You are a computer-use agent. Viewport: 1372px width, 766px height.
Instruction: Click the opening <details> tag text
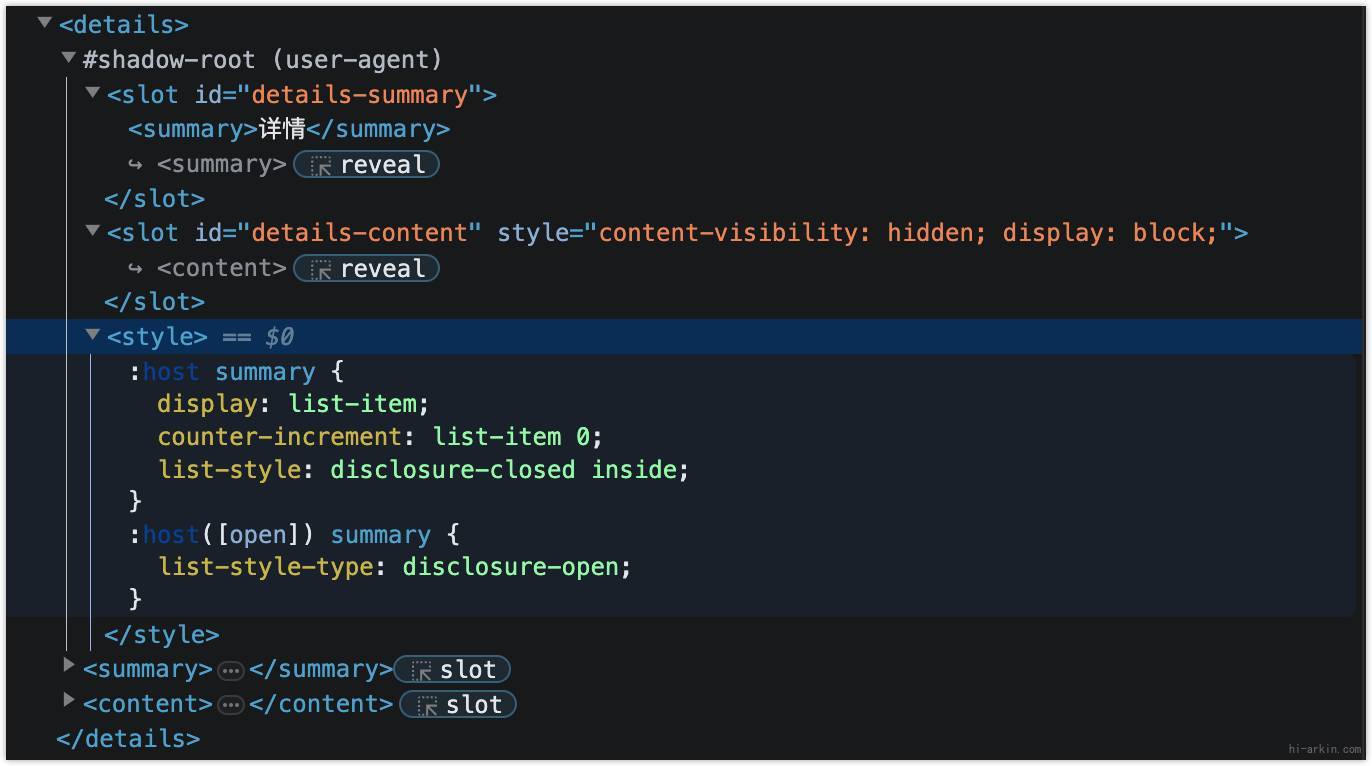point(124,24)
